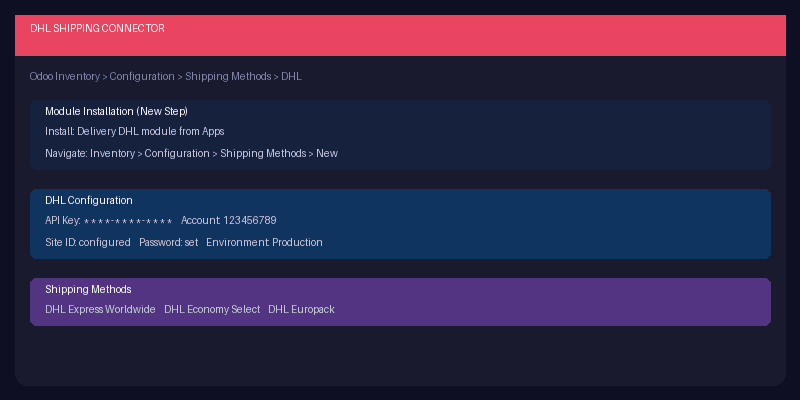The height and width of the screenshot is (400, 800).
Task: Choose DHL Express Worldwide method
Action: (x=101, y=310)
